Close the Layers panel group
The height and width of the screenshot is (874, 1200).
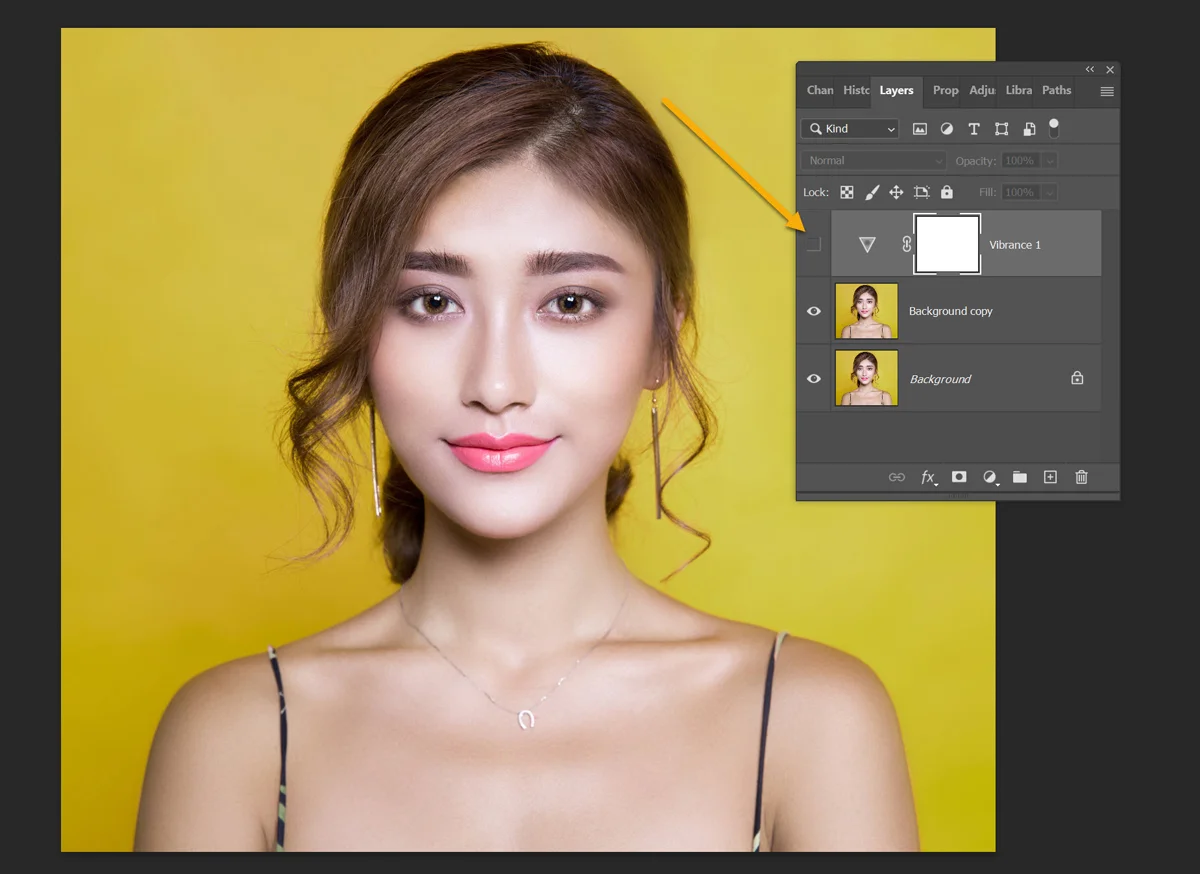coord(1110,69)
